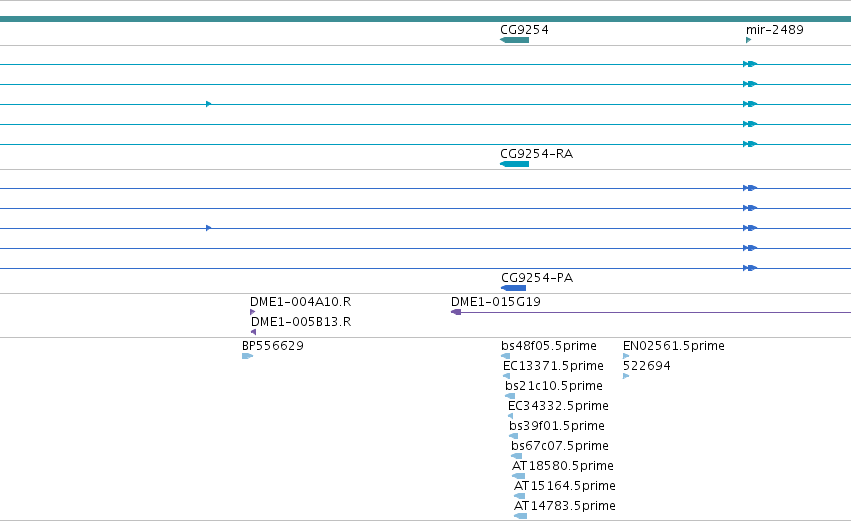This screenshot has height=521, width=851.
Task: Click the AT15164.5prime glyph
Action: tap(519, 496)
